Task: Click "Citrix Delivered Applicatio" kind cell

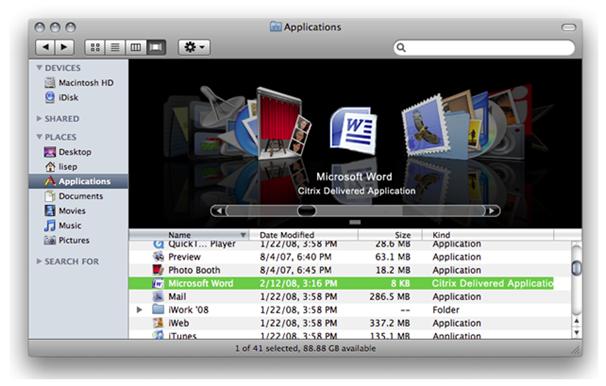Action: click(493, 283)
